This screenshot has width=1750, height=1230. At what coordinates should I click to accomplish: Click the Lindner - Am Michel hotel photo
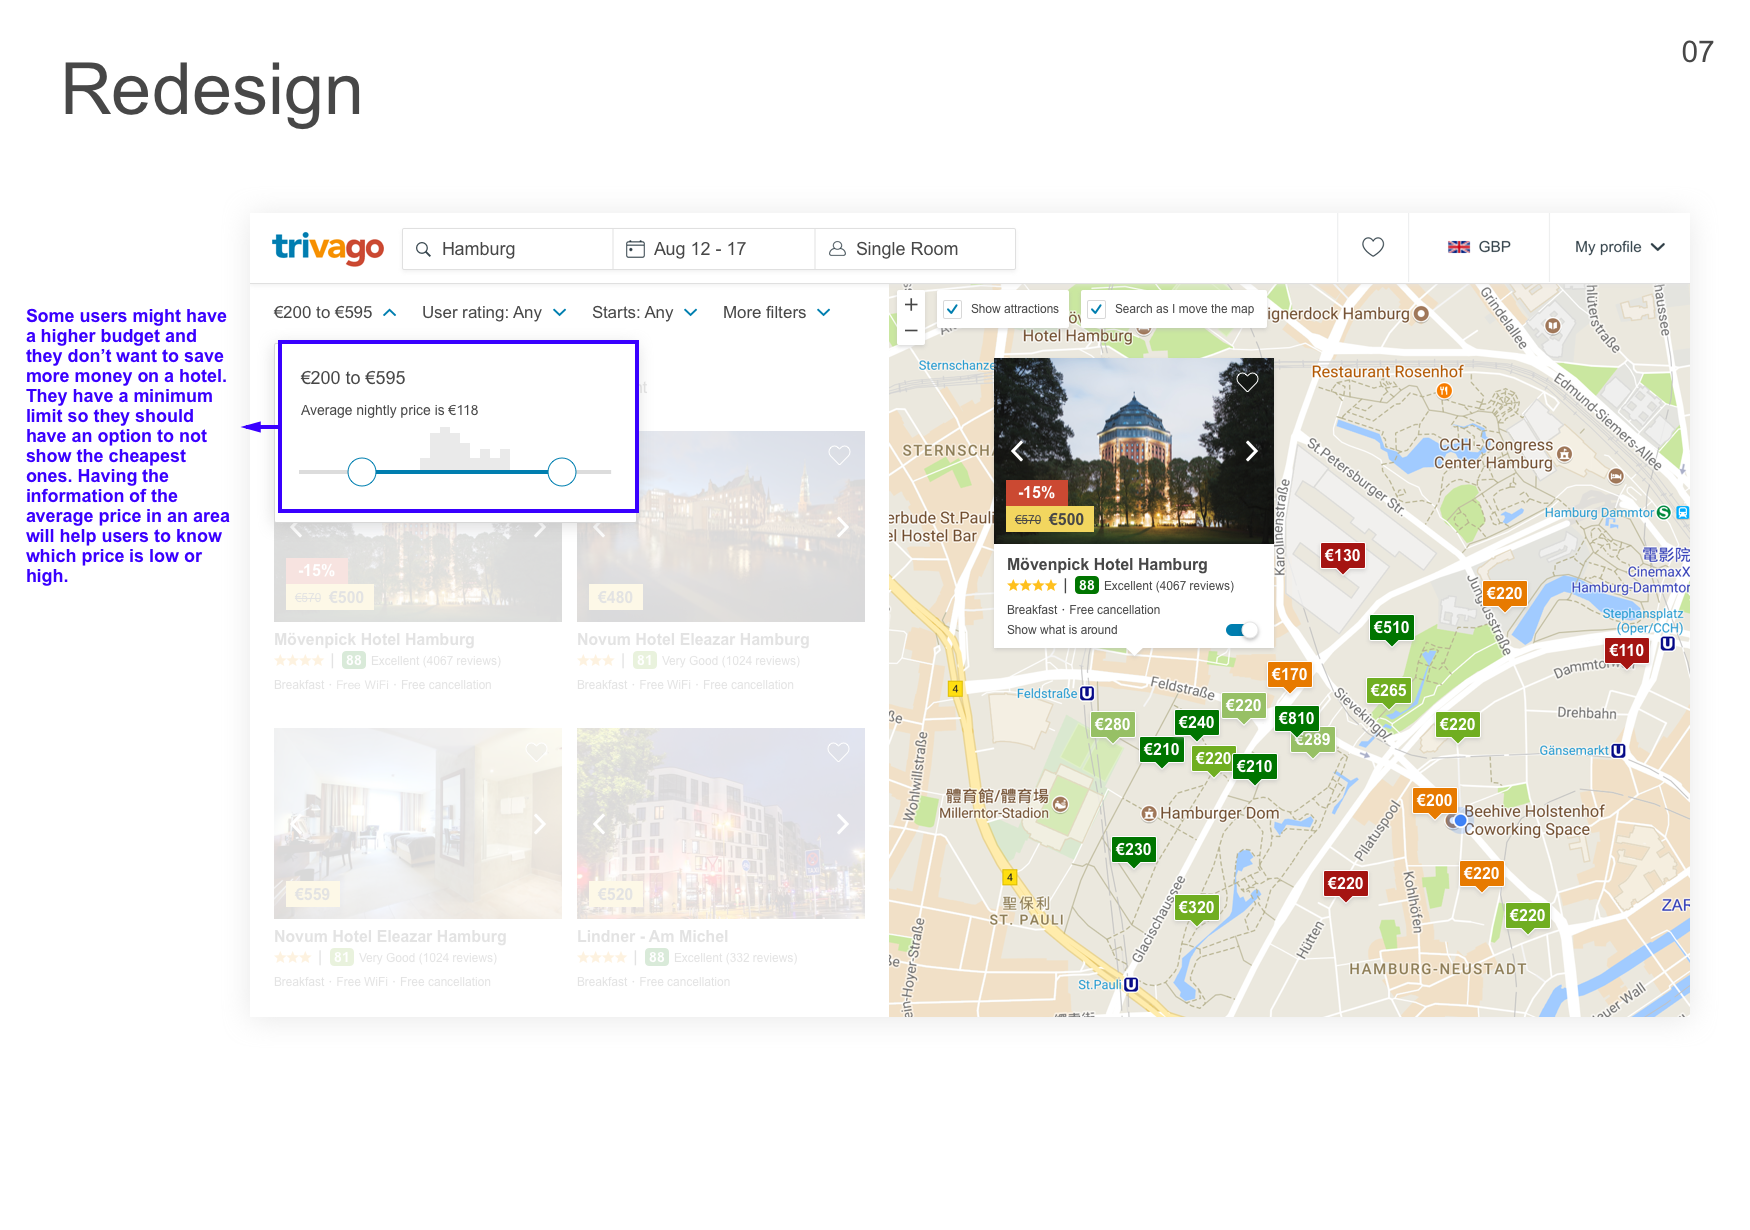(721, 823)
